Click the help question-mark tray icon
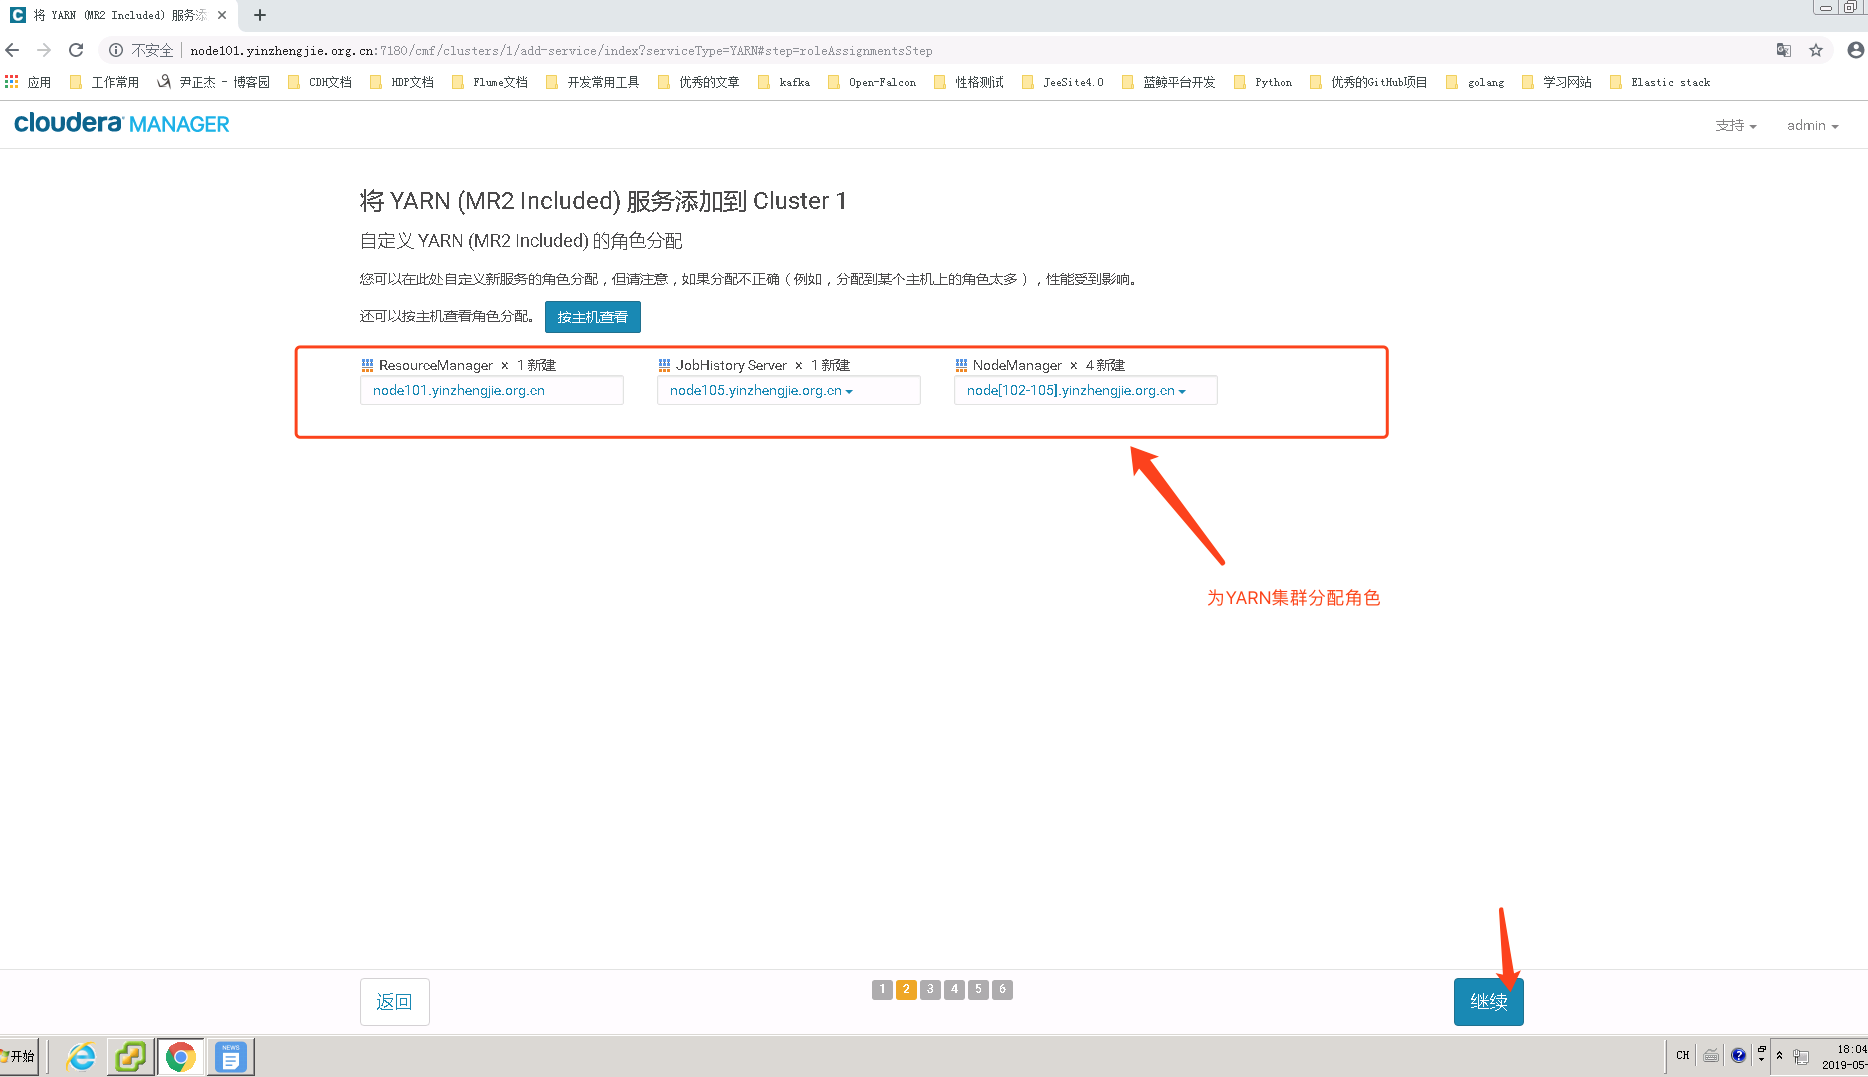 (1738, 1055)
